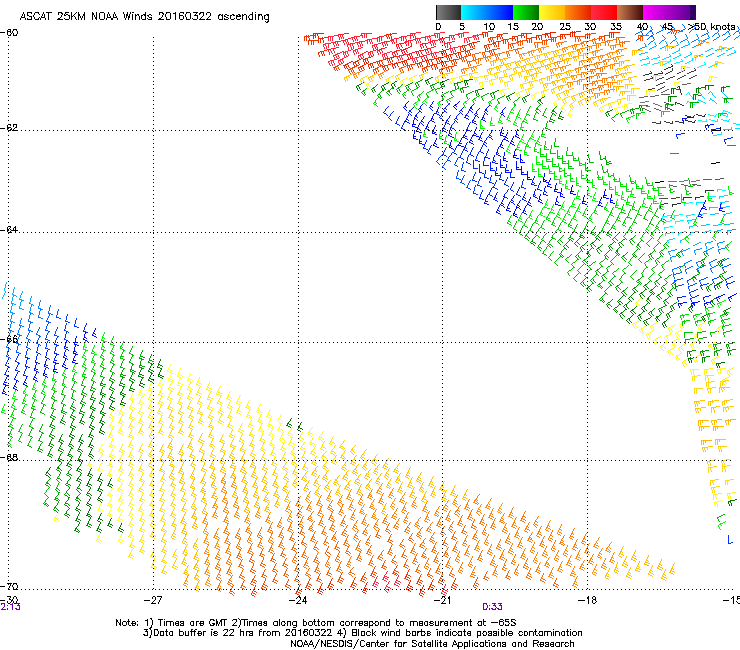Click the '35' label under the legend bar

616,27
